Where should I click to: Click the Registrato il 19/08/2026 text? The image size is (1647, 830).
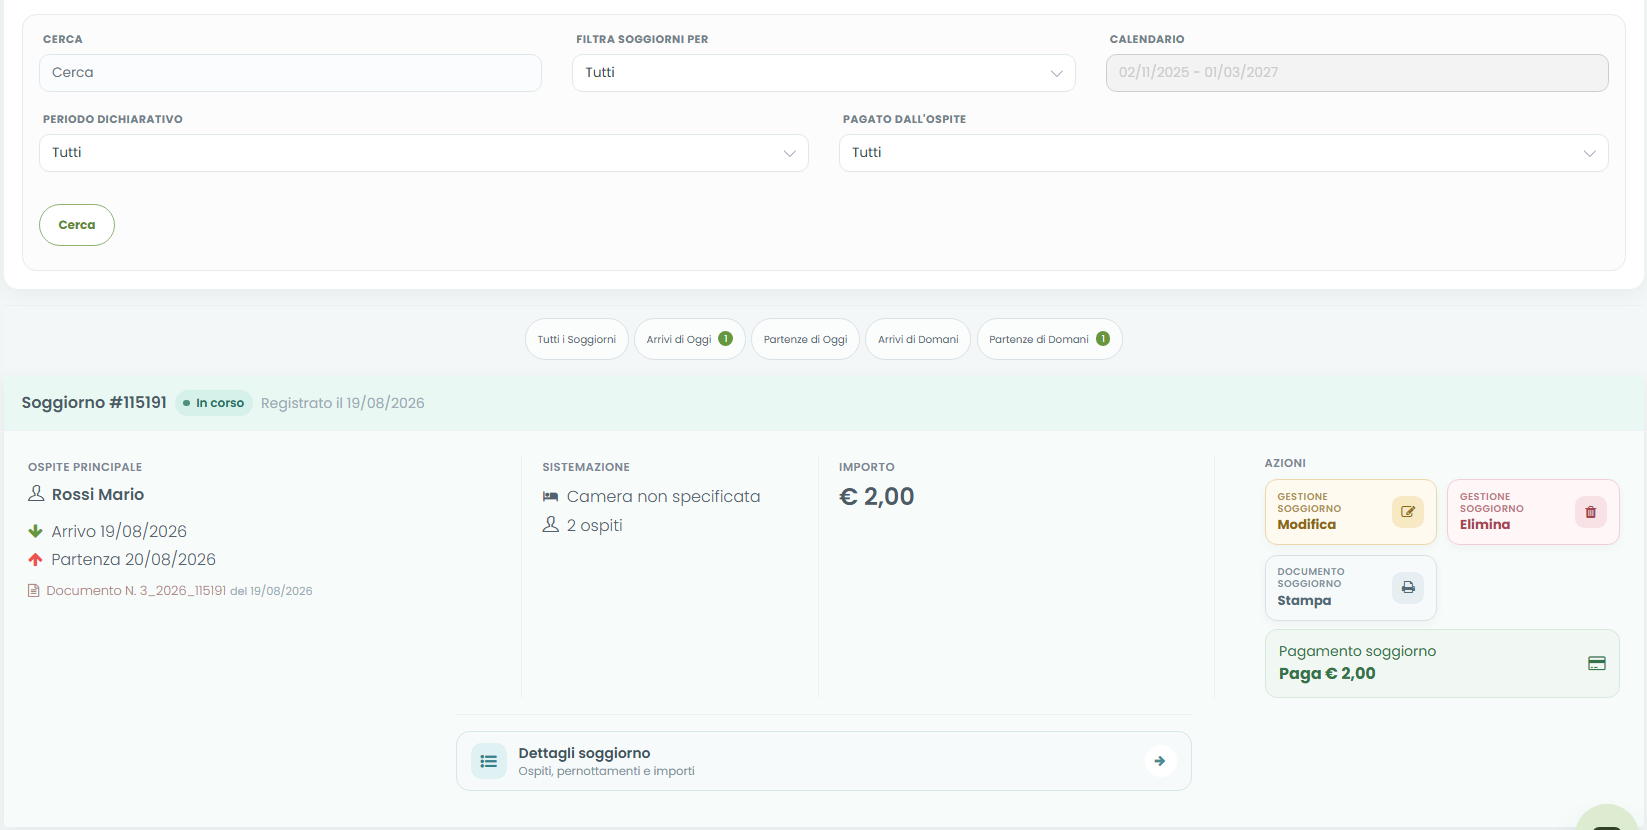tap(343, 403)
